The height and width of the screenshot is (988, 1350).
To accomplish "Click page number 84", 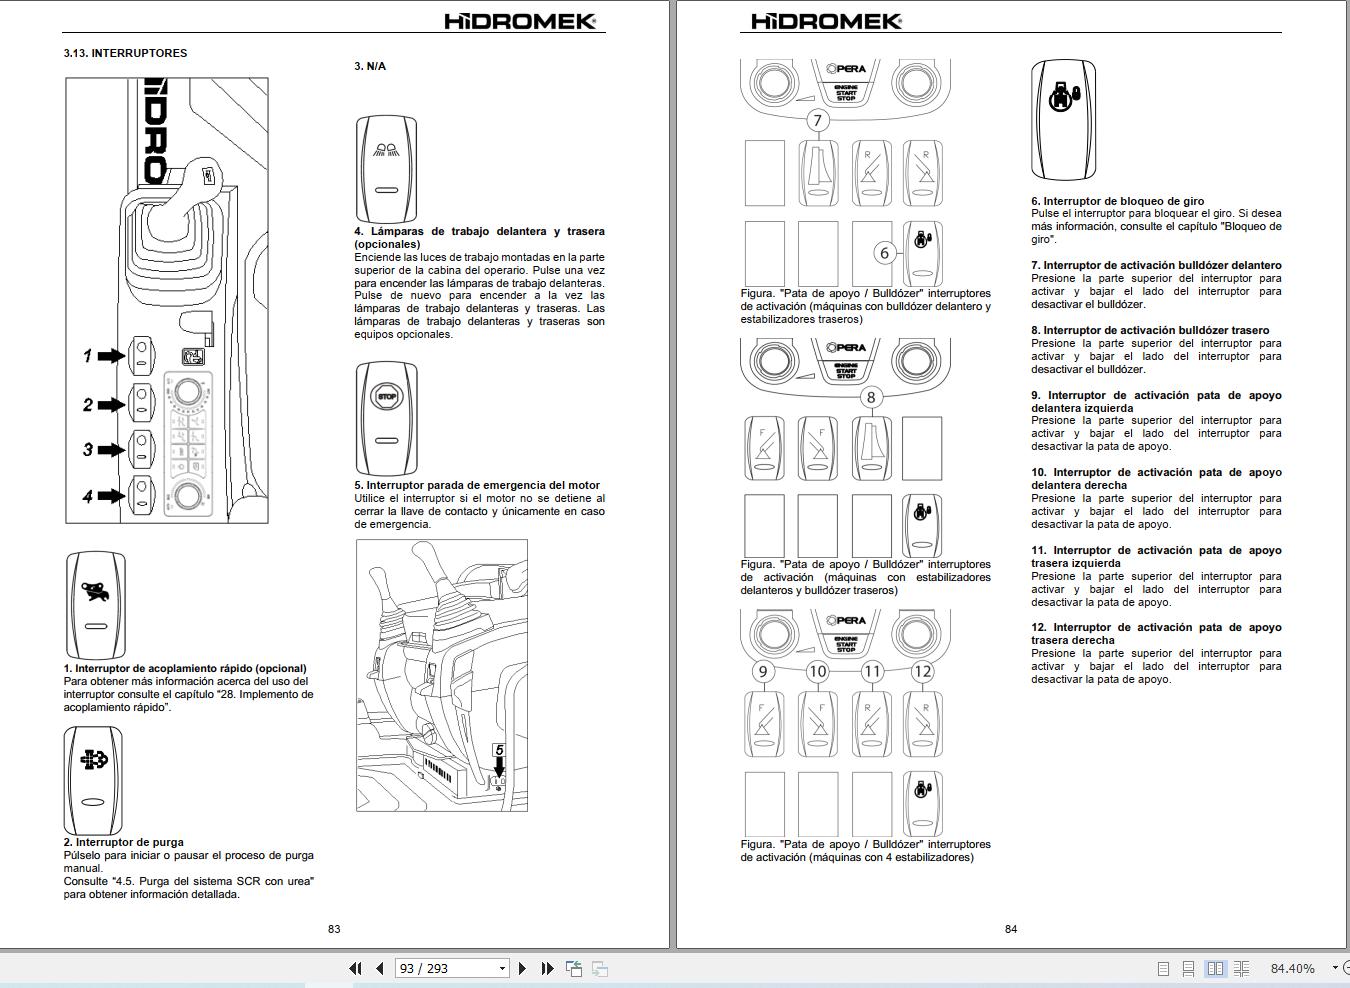I will (1011, 929).
